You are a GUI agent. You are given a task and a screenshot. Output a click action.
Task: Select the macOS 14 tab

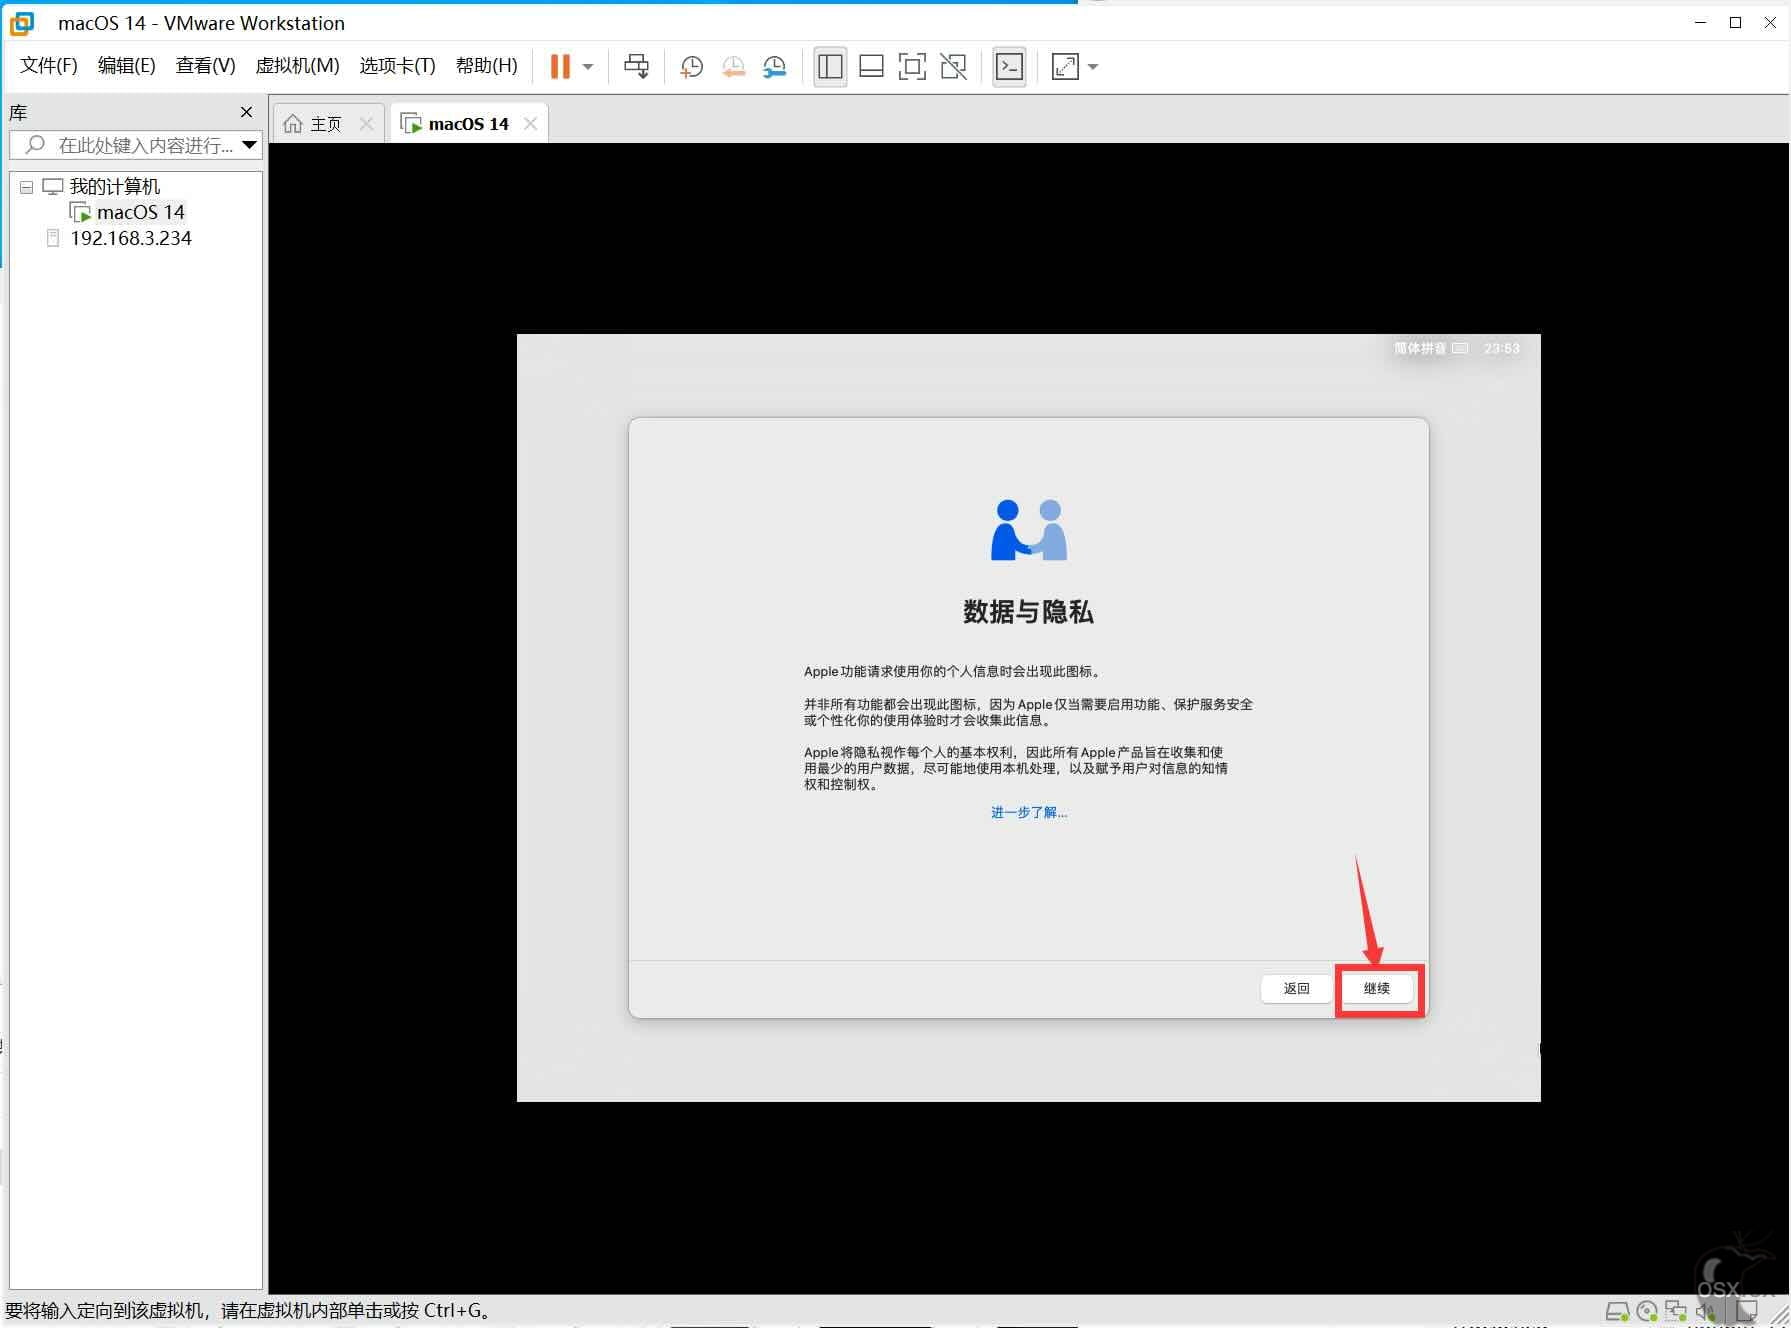point(468,123)
